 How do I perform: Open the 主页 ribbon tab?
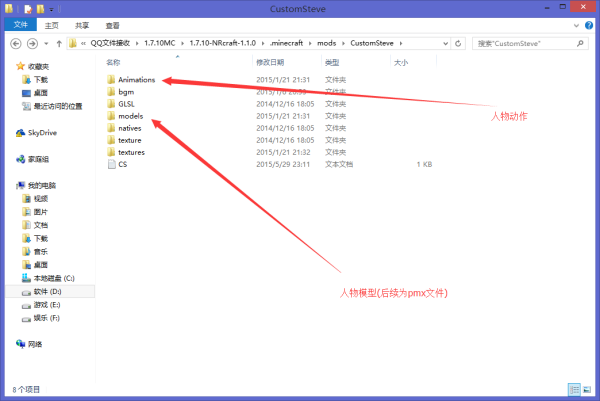pyautogui.click(x=52, y=25)
